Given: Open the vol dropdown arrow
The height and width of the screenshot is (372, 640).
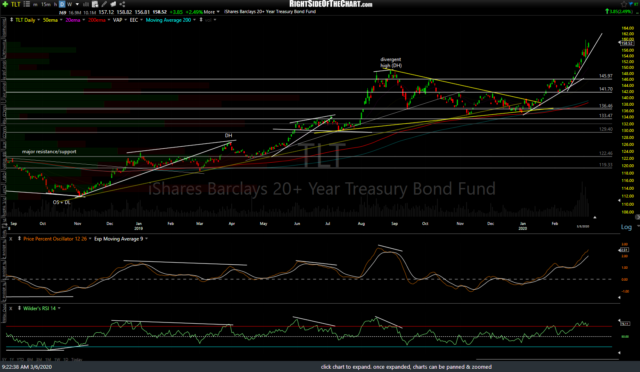Looking at the screenshot, I should tap(215, 20).
